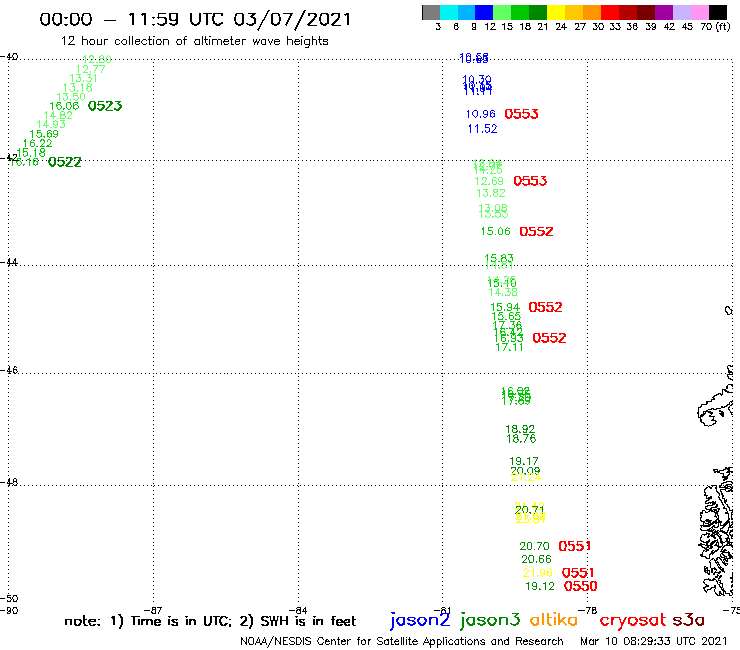Click the blue wave height value 11.52
Viewport: 740px width, 650px height.
482,129
